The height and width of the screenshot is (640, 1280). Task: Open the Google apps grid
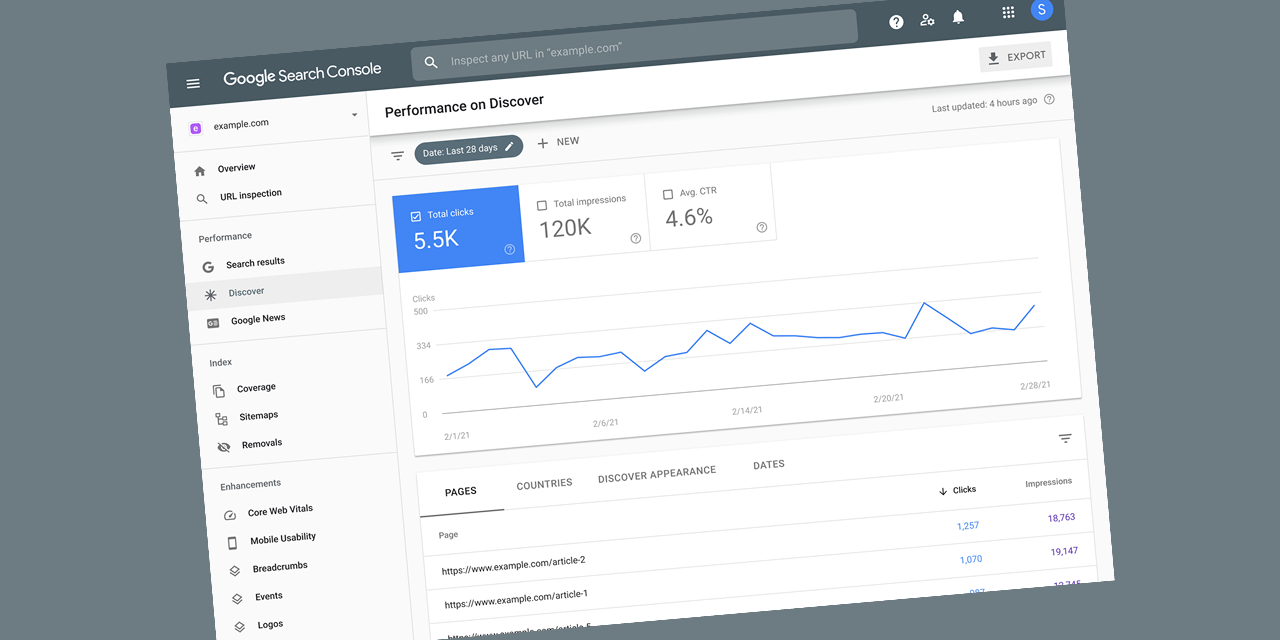coord(1008,12)
